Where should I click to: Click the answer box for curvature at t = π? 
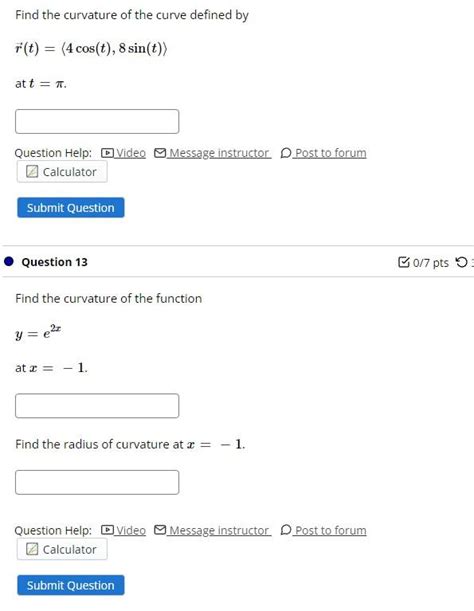[97, 122]
